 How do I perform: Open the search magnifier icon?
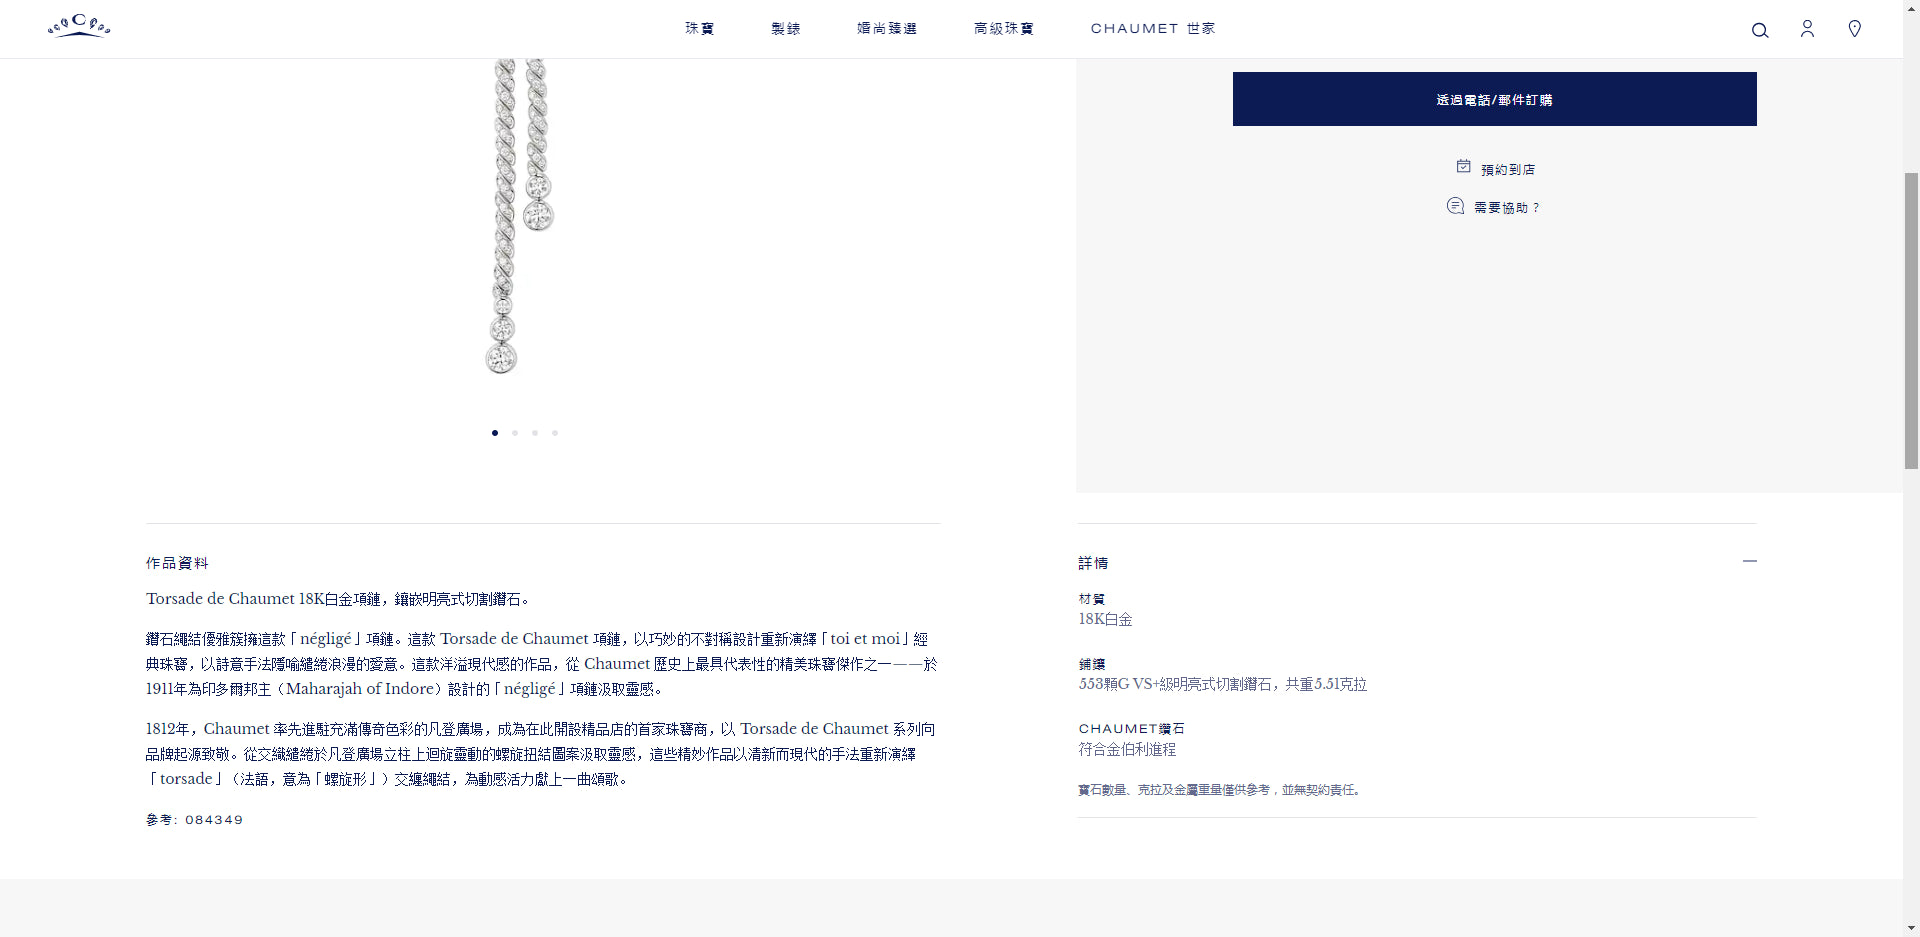pos(1760,30)
